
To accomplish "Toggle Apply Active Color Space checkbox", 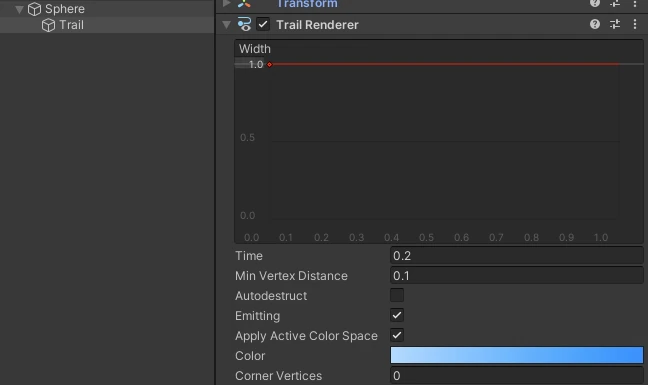I will tap(397, 335).
